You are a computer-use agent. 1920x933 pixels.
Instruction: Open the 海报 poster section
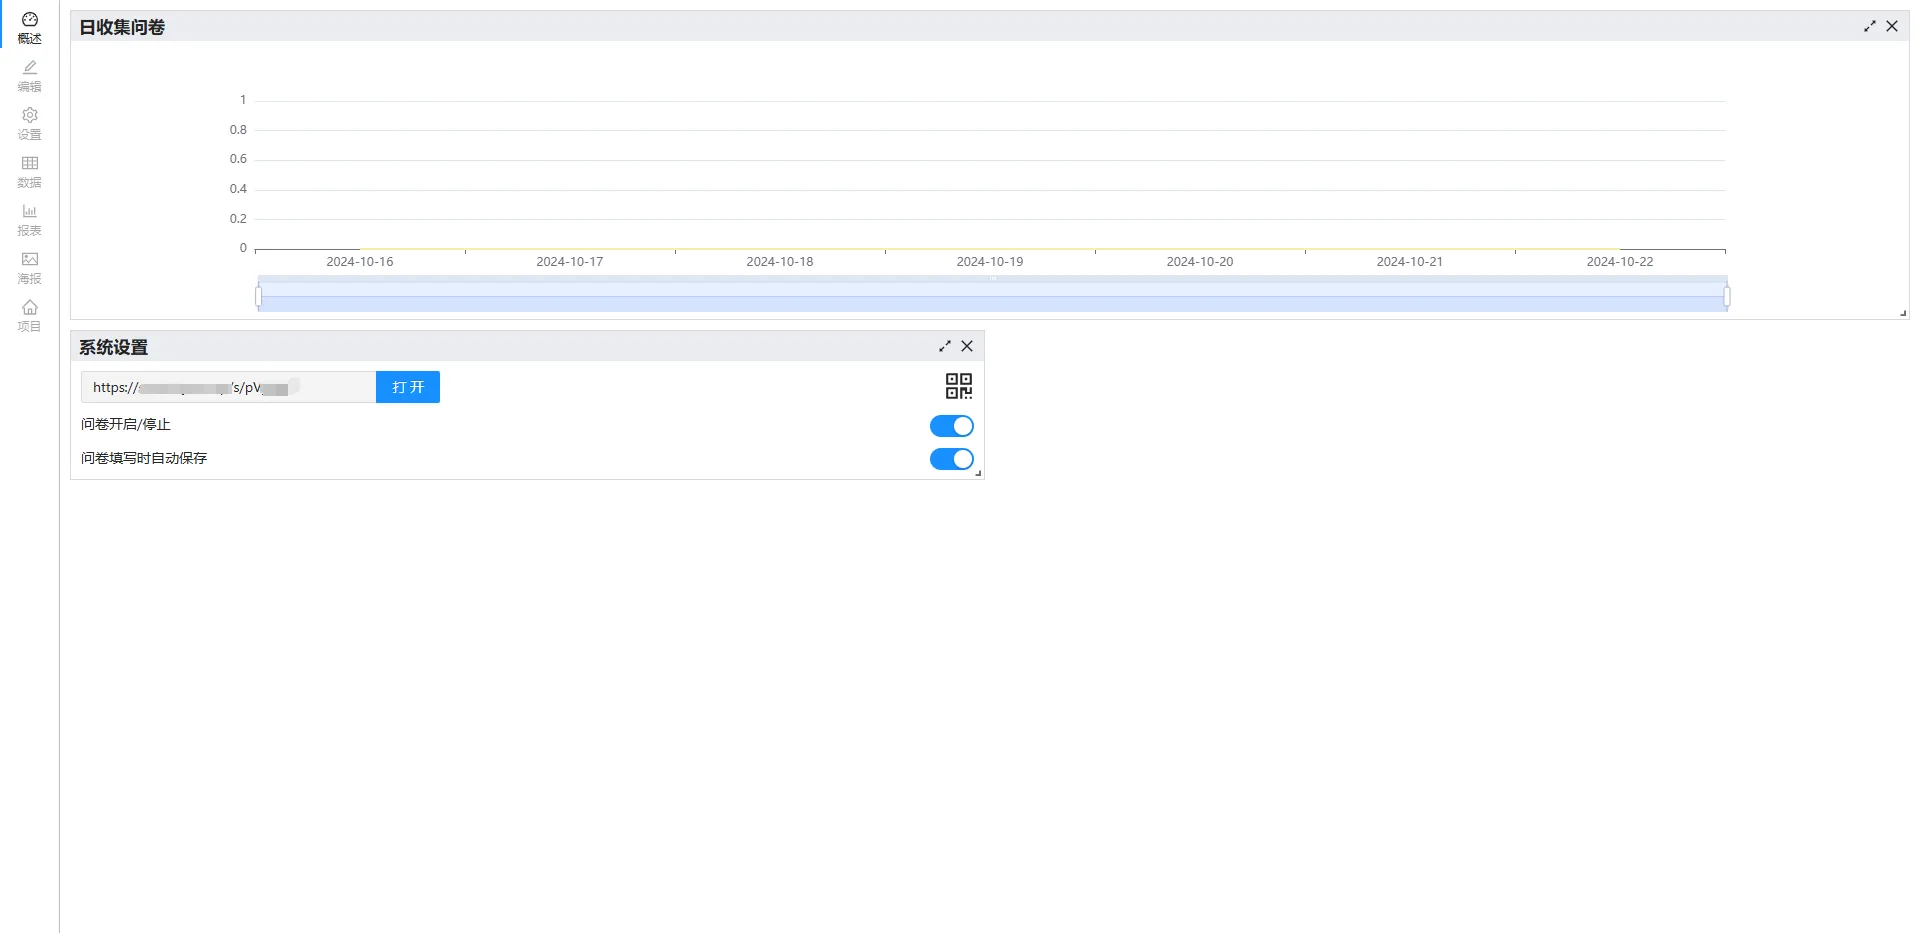click(x=30, y=267)
